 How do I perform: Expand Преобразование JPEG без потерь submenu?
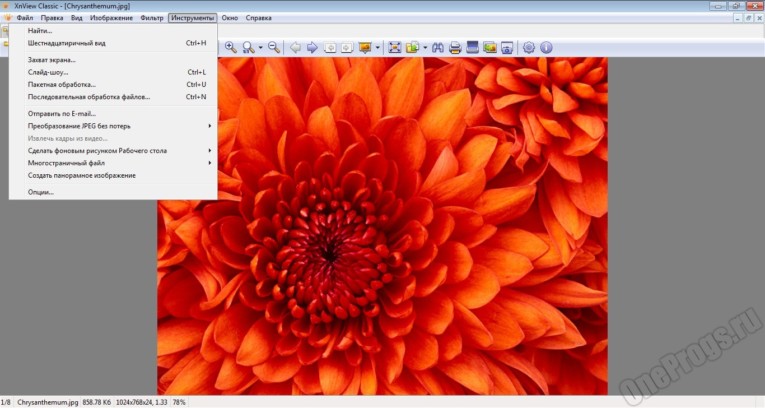(x=113, y=126)
